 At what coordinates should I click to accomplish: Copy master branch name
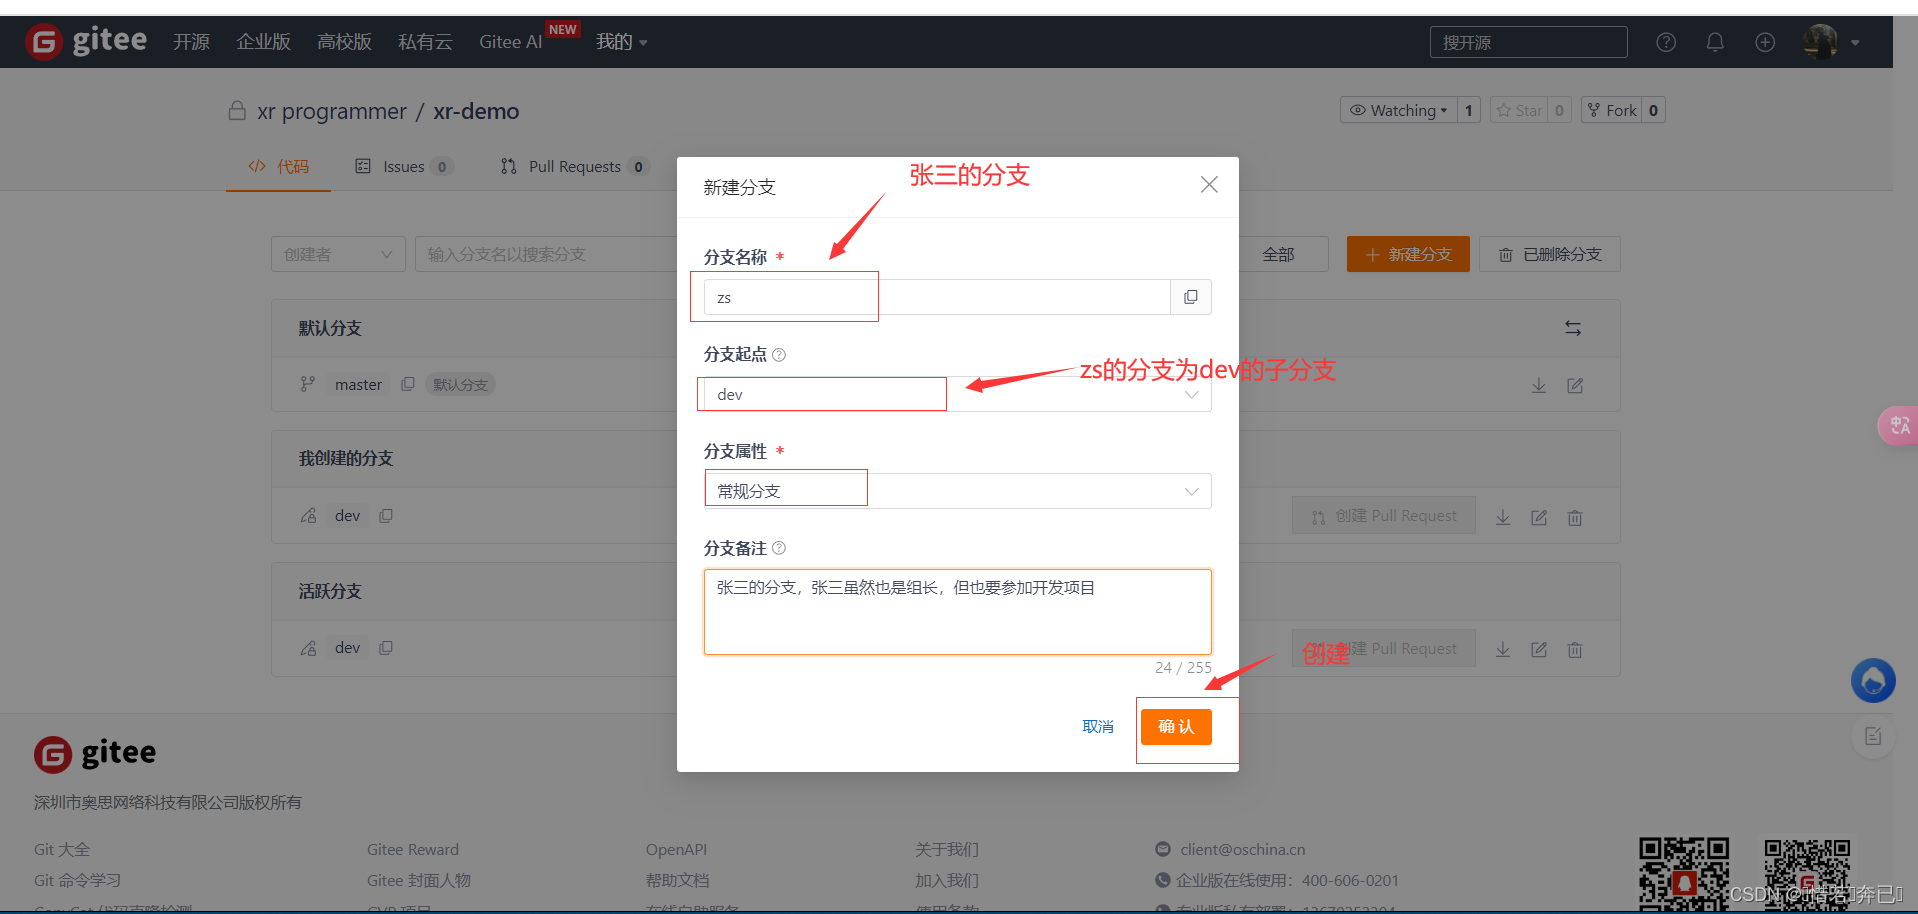point(408,384)
